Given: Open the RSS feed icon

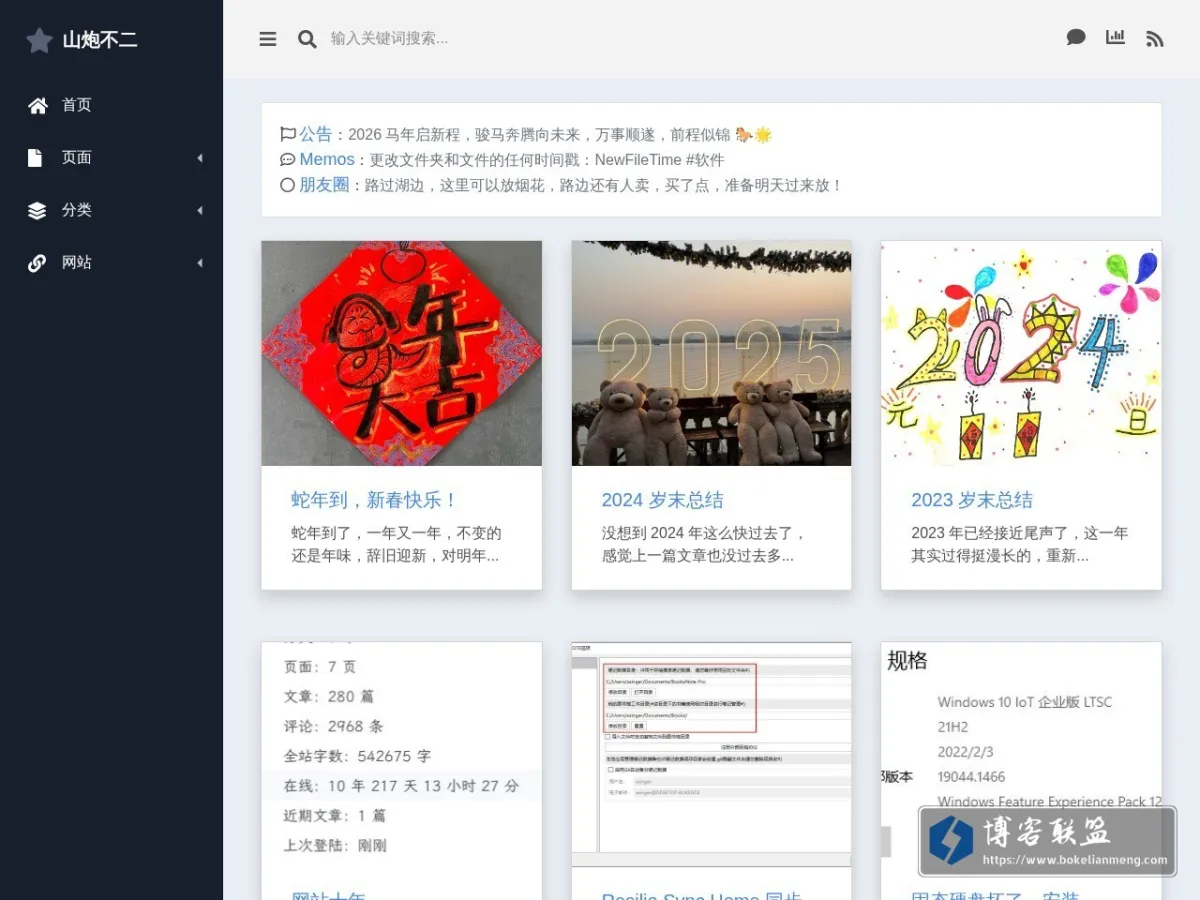Looking at the screenshot, I should pos(1155,39).
